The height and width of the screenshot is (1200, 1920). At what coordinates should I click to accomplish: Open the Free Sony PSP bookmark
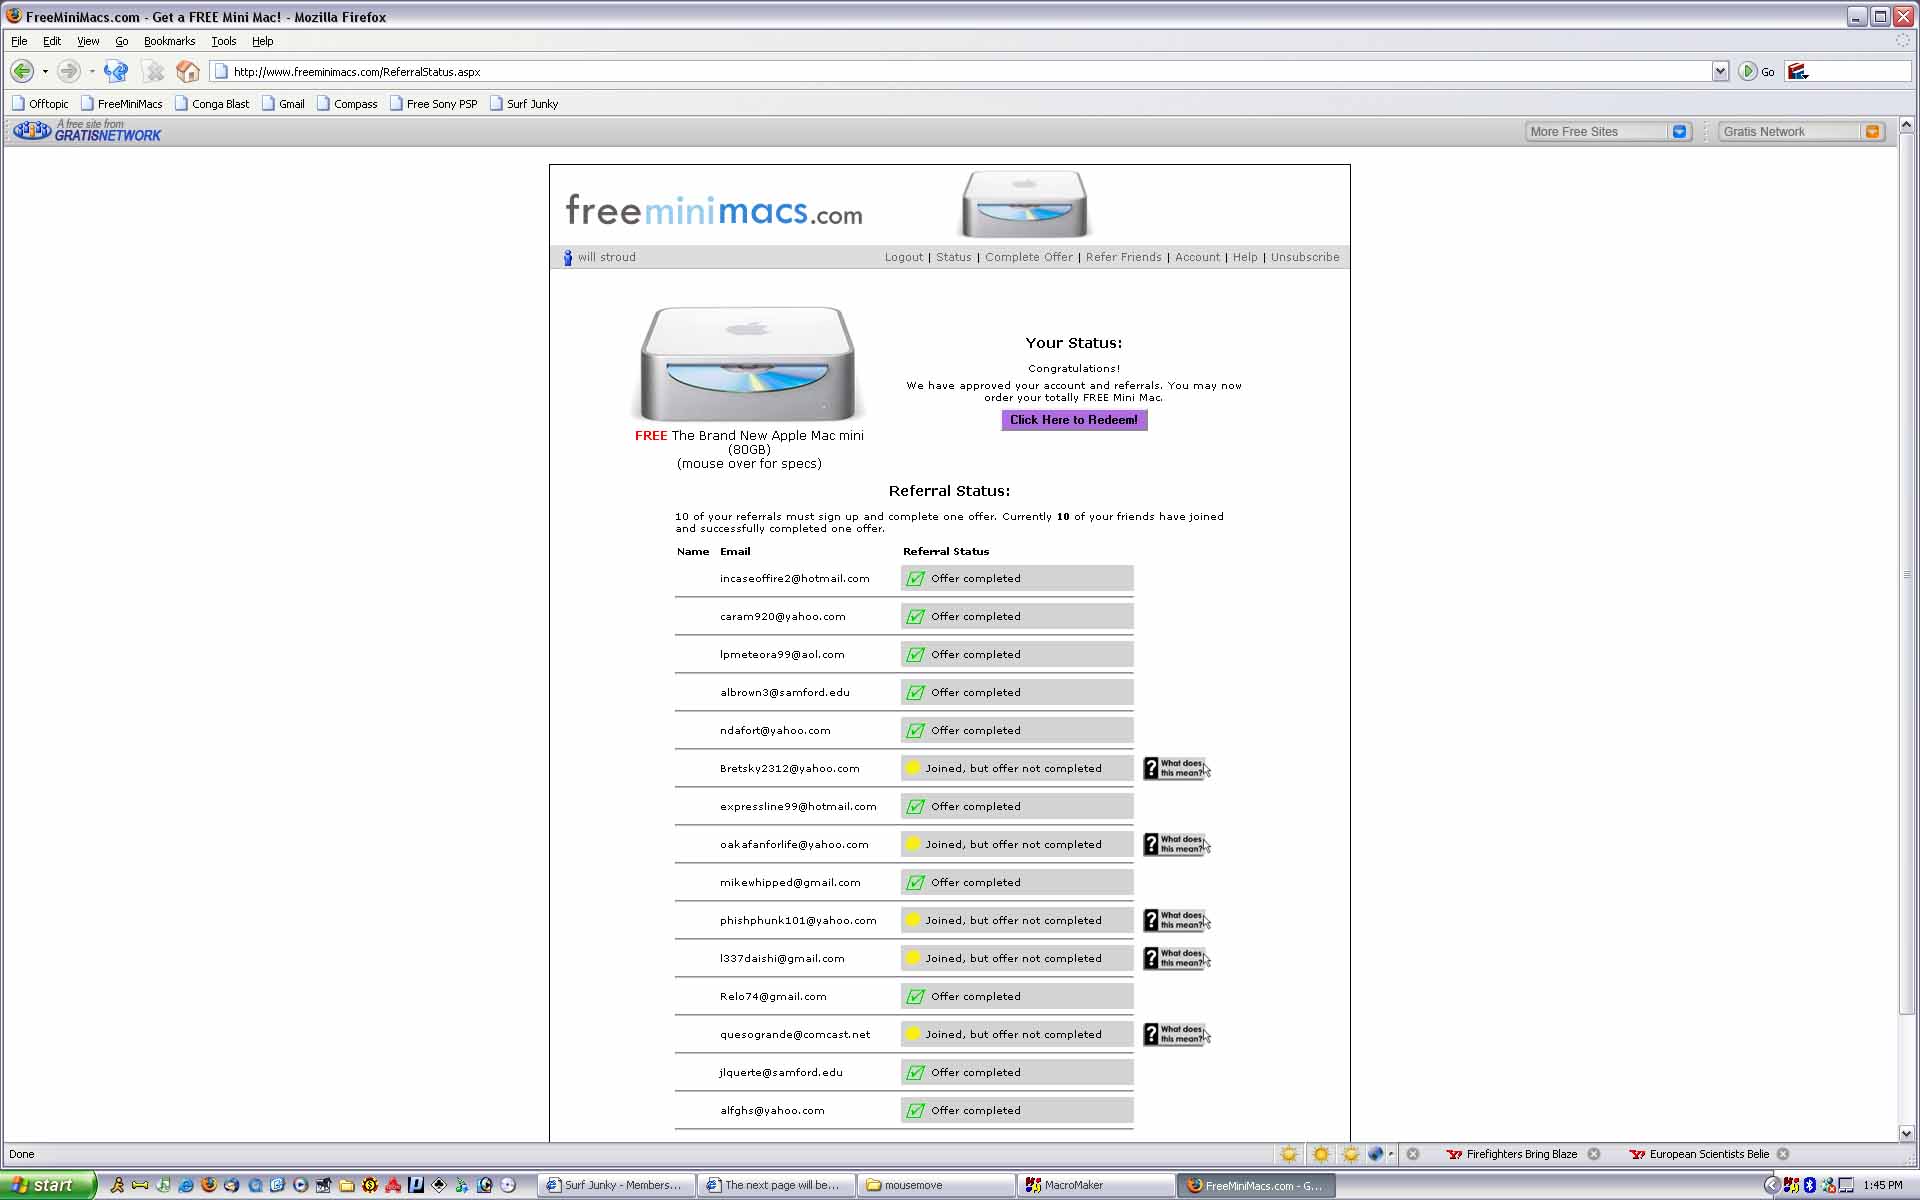[433, 104]
